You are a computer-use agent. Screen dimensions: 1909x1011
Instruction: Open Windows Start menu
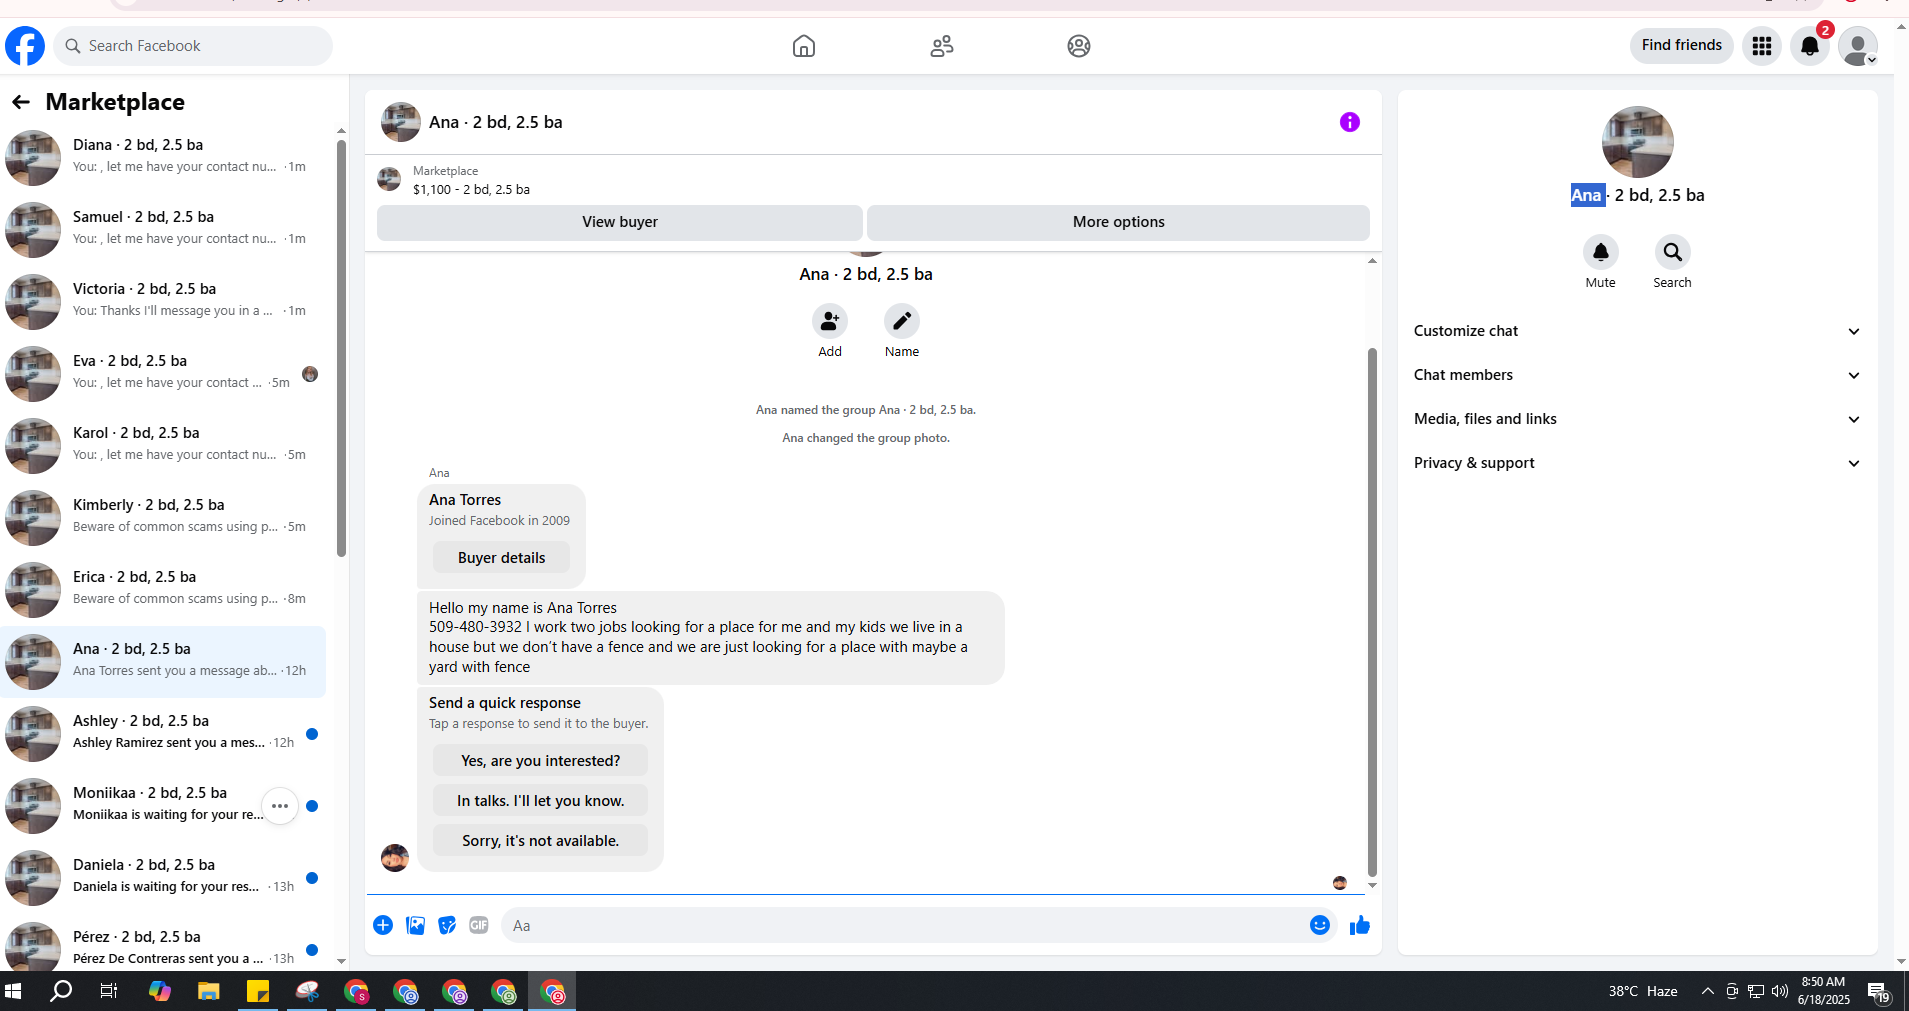[x=13, y=991]
